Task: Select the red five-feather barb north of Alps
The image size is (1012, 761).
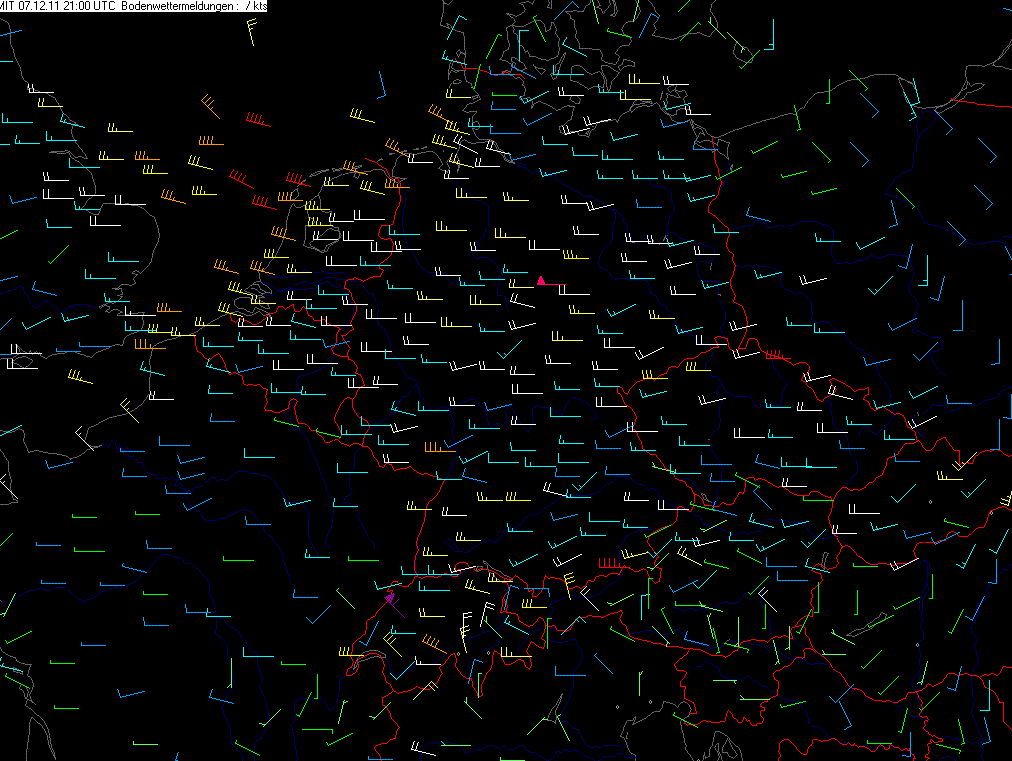Action: point(608,565)
